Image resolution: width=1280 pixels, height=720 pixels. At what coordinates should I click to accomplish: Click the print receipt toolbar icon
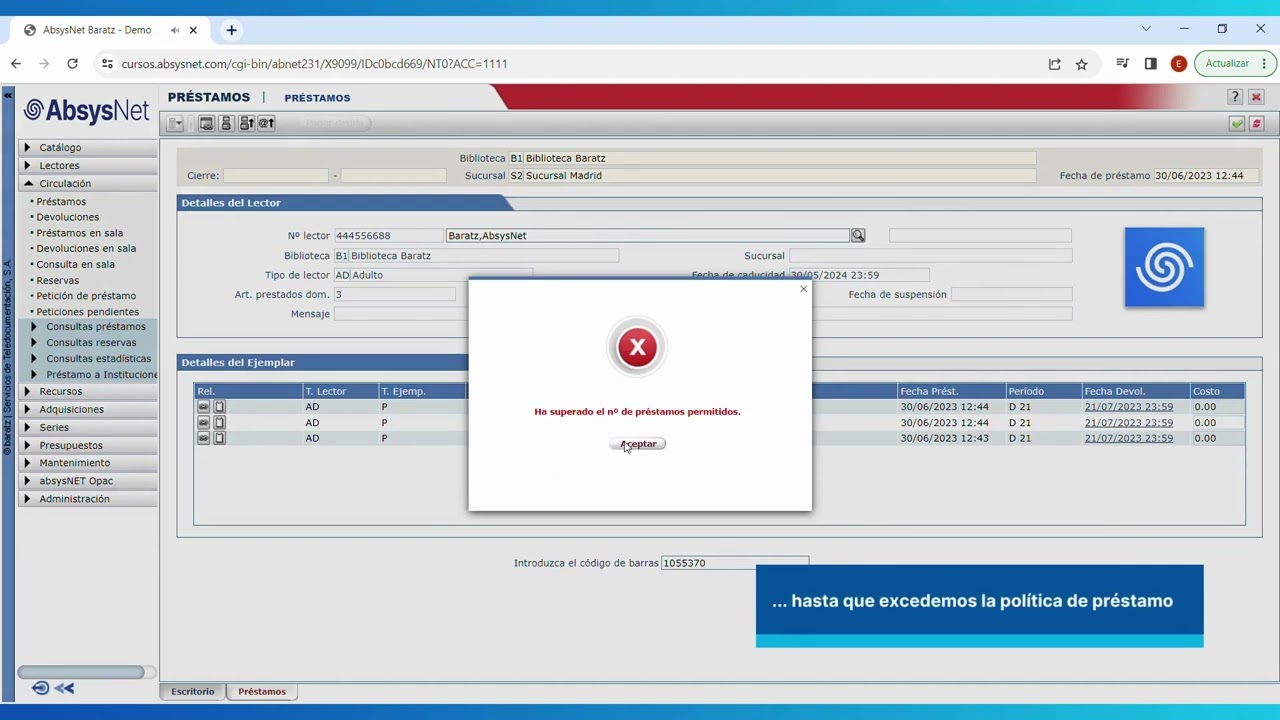[226, 123]
